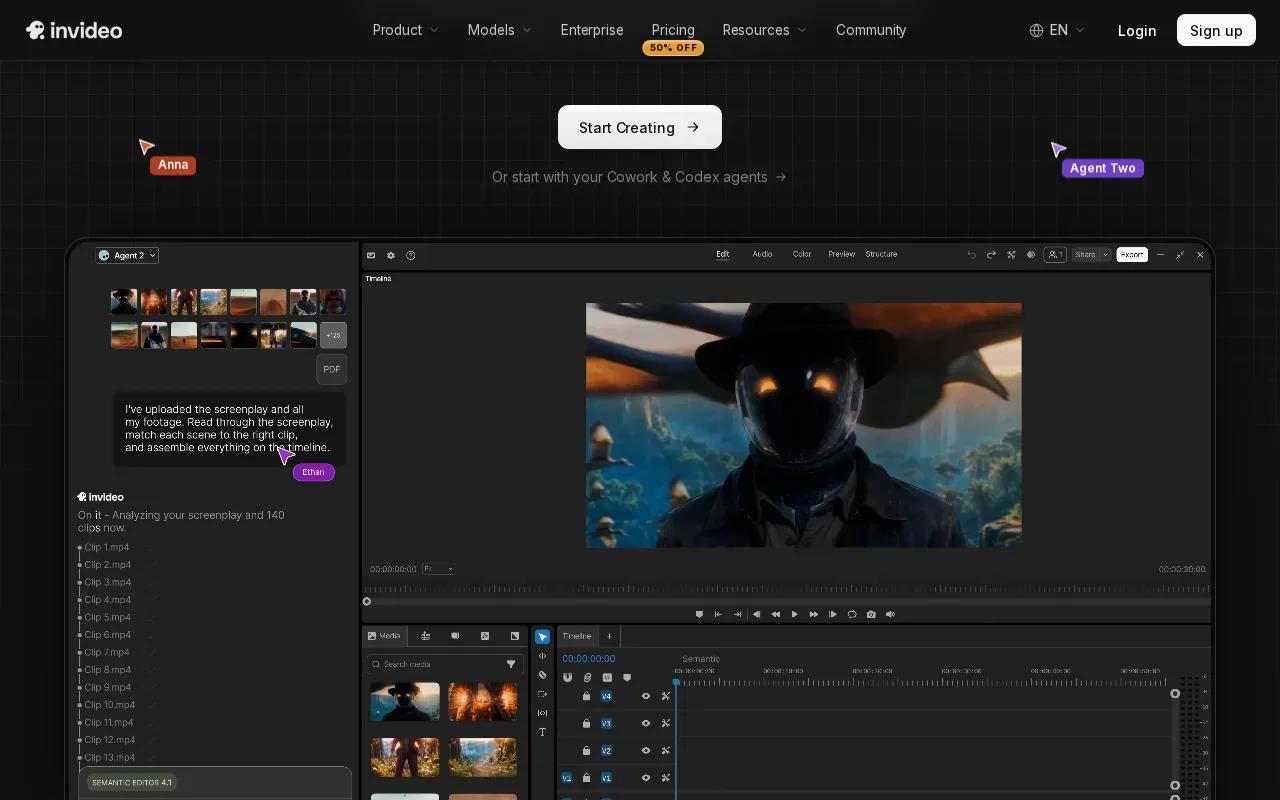
Task: Toggle the lock on V3 track
Action: pyautogui.click(x=587, y=723)
